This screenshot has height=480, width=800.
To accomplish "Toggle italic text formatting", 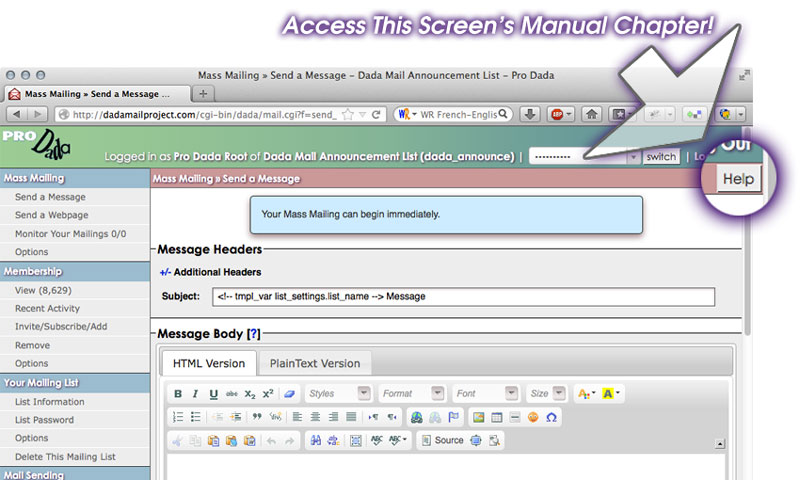I will (196, 394).
